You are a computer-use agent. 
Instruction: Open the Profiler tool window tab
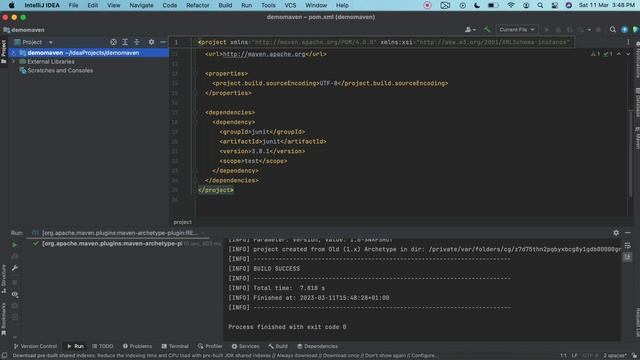point(210,346)
